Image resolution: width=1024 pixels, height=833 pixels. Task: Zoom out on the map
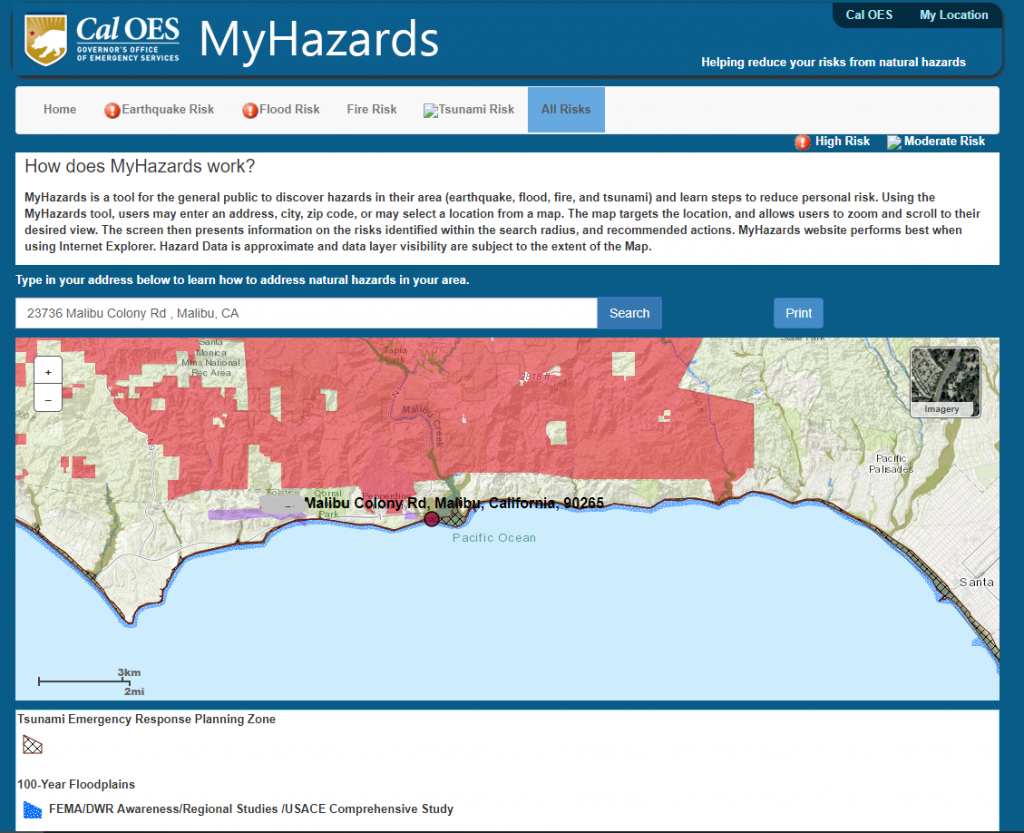coord(48,399)
